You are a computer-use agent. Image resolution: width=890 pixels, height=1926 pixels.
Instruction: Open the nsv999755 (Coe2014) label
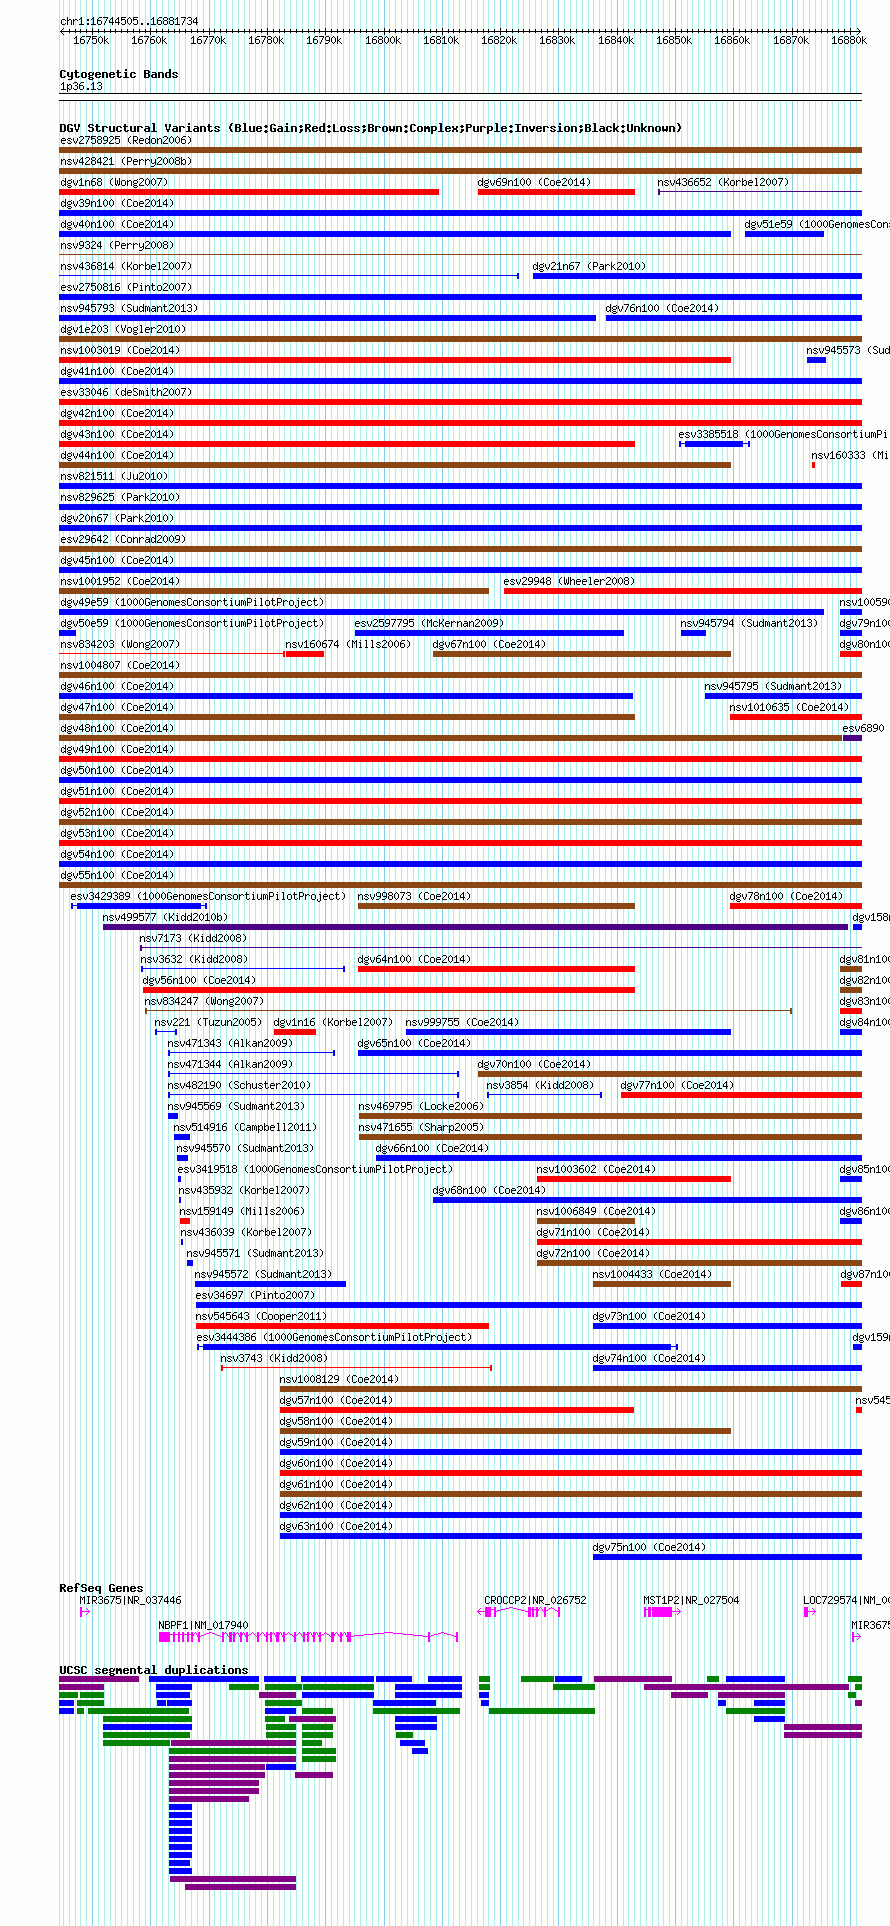pyautogui.click(x=462, y=1022)
